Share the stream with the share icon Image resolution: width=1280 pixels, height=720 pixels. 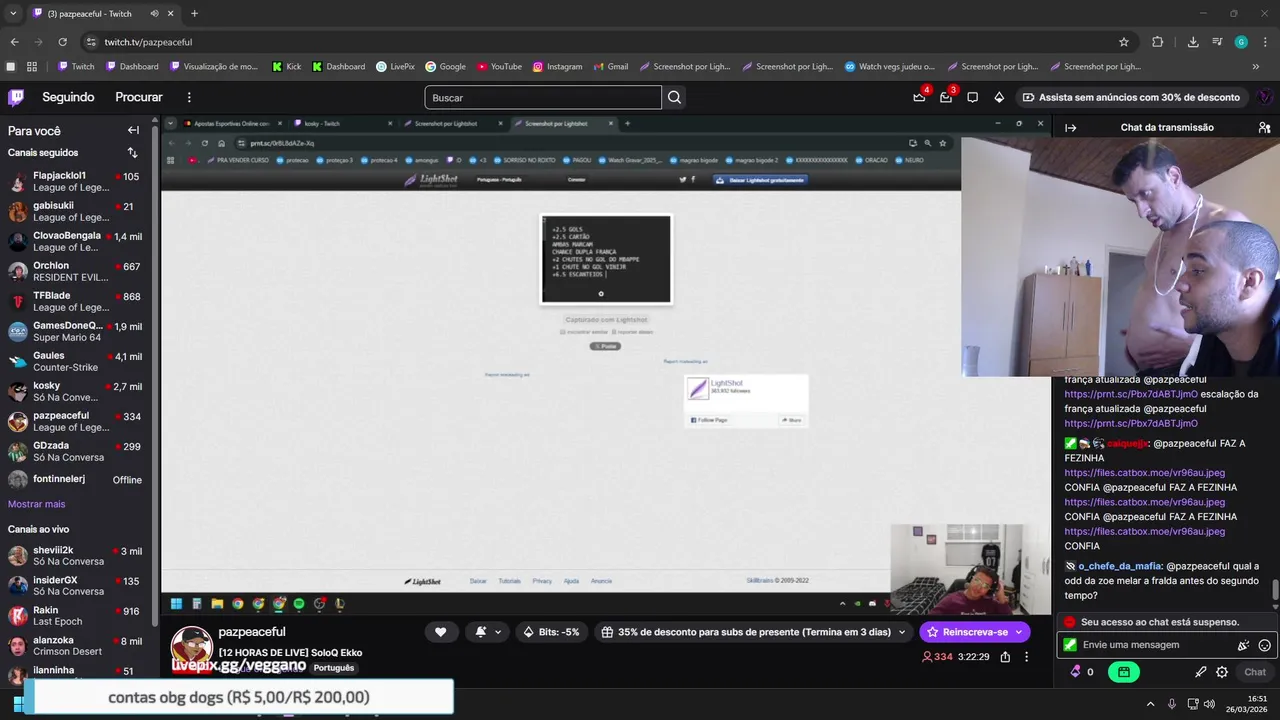(1005, 657)
